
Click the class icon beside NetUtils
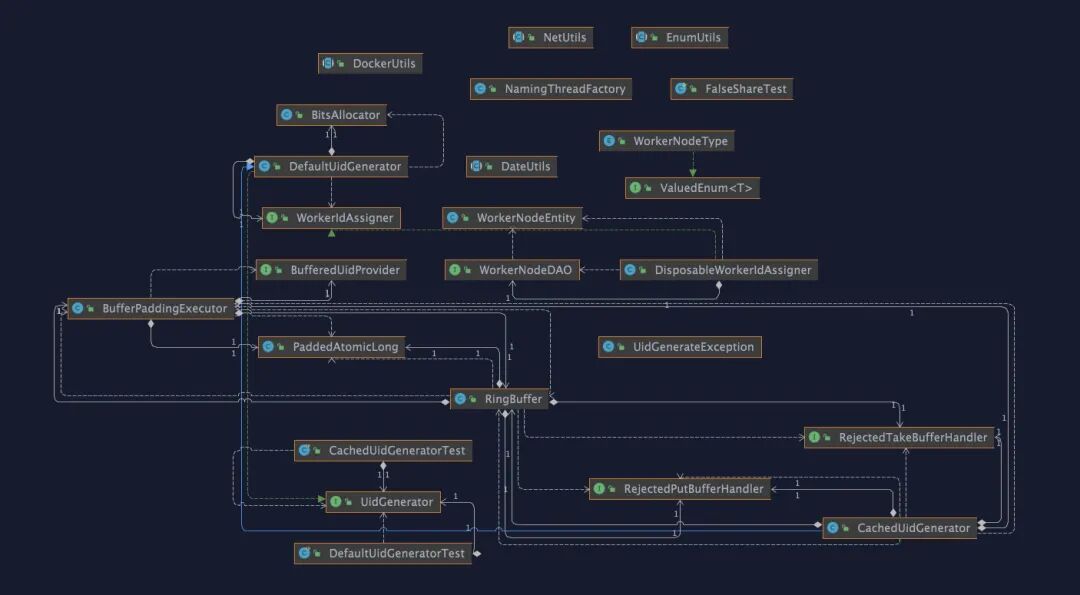tap(519, 38)
